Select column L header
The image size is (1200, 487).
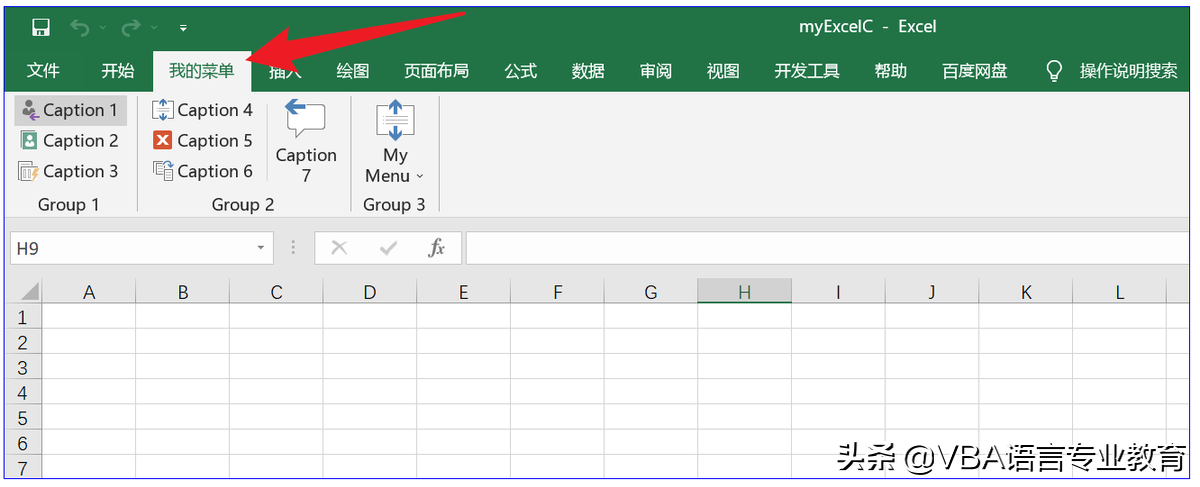pos(1120,292)
